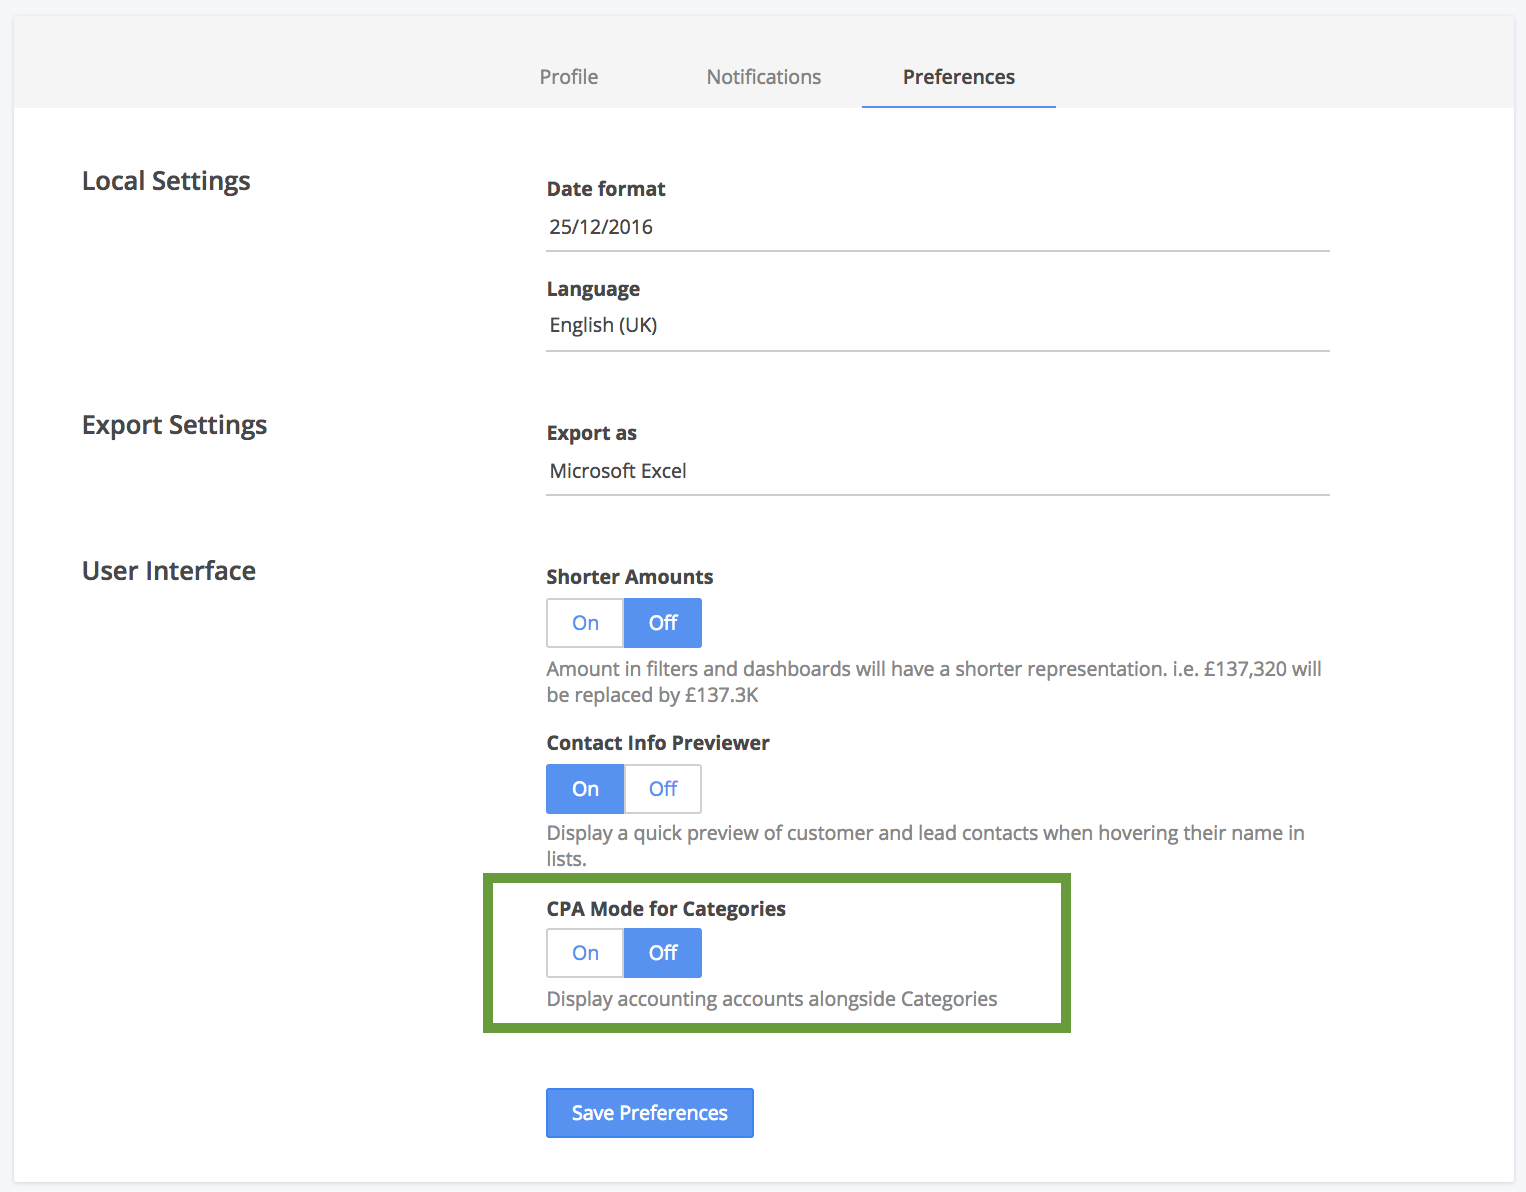Switch to the Notifications tab
The width and height of the screenshot is (1526, 1192).
(763, 77)
